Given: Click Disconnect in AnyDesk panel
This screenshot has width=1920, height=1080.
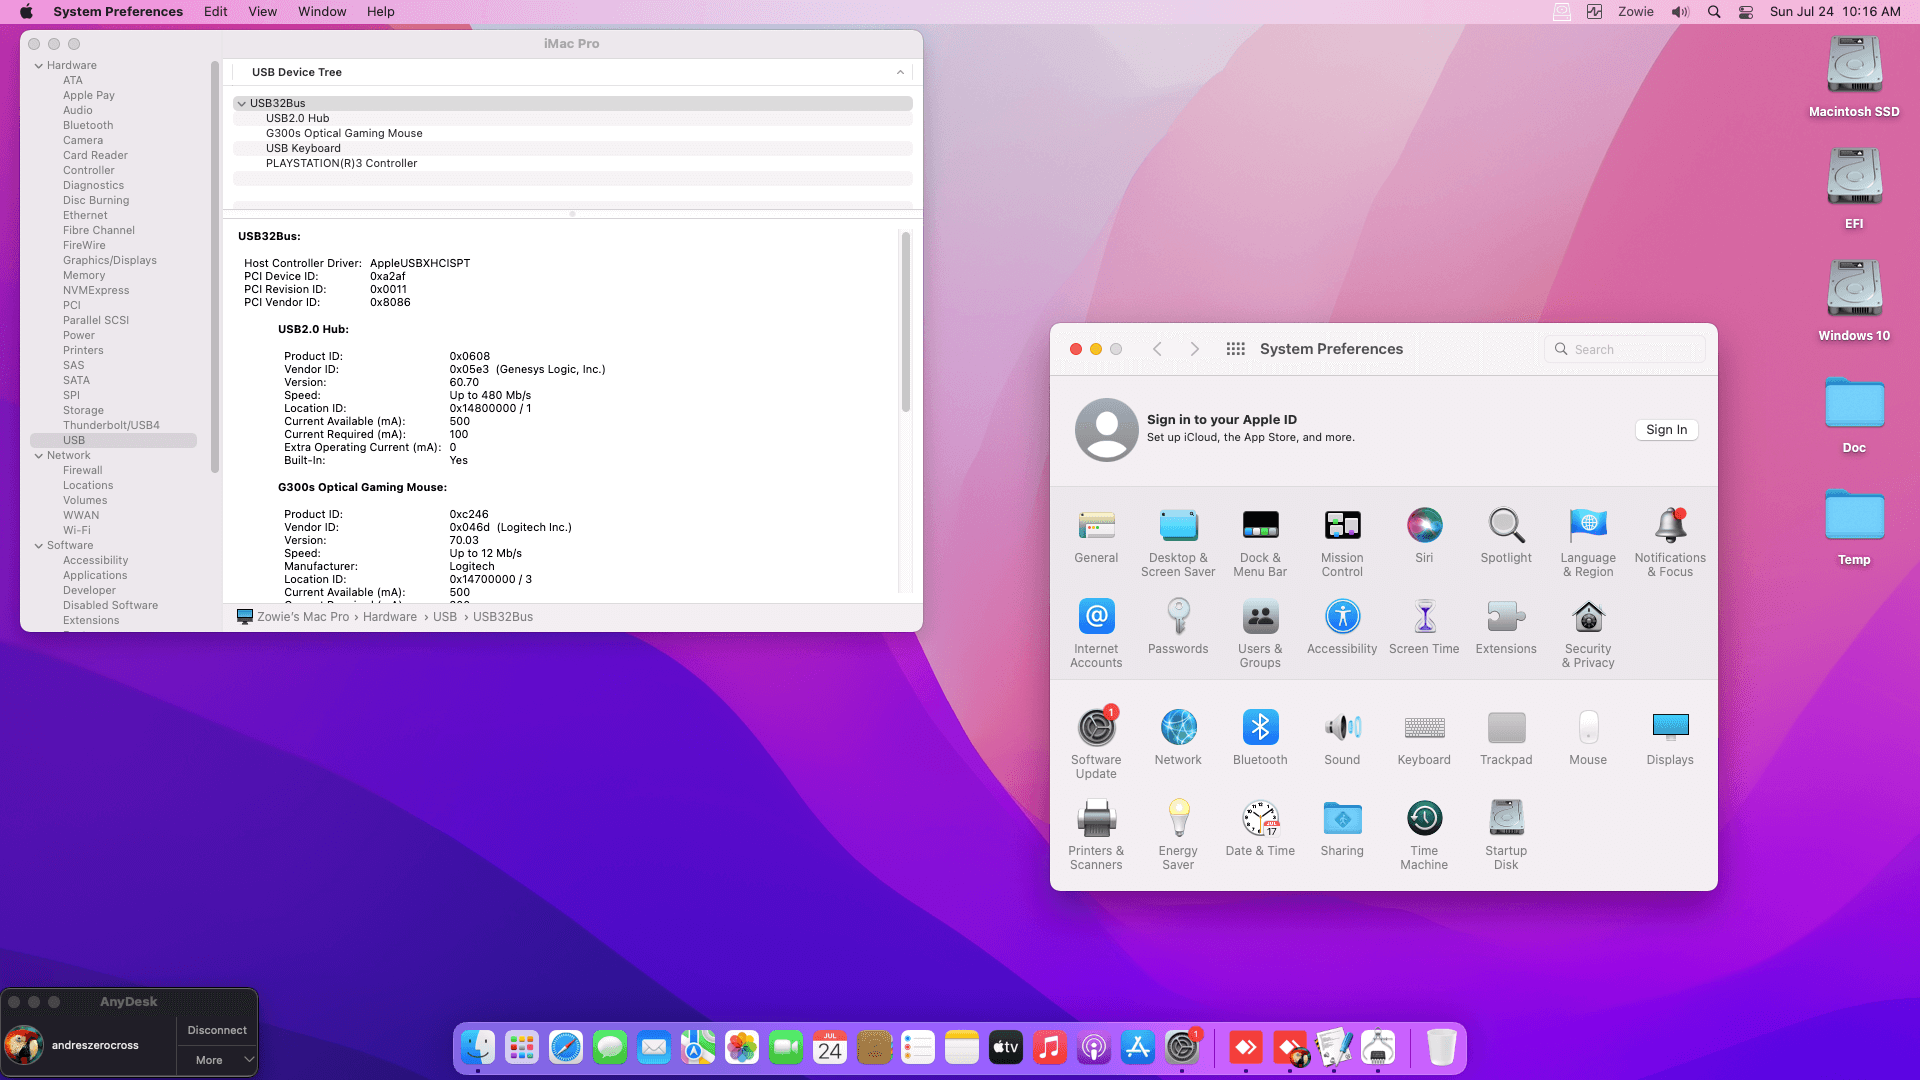Looking at the screenshot, I should click(217, 1030).
